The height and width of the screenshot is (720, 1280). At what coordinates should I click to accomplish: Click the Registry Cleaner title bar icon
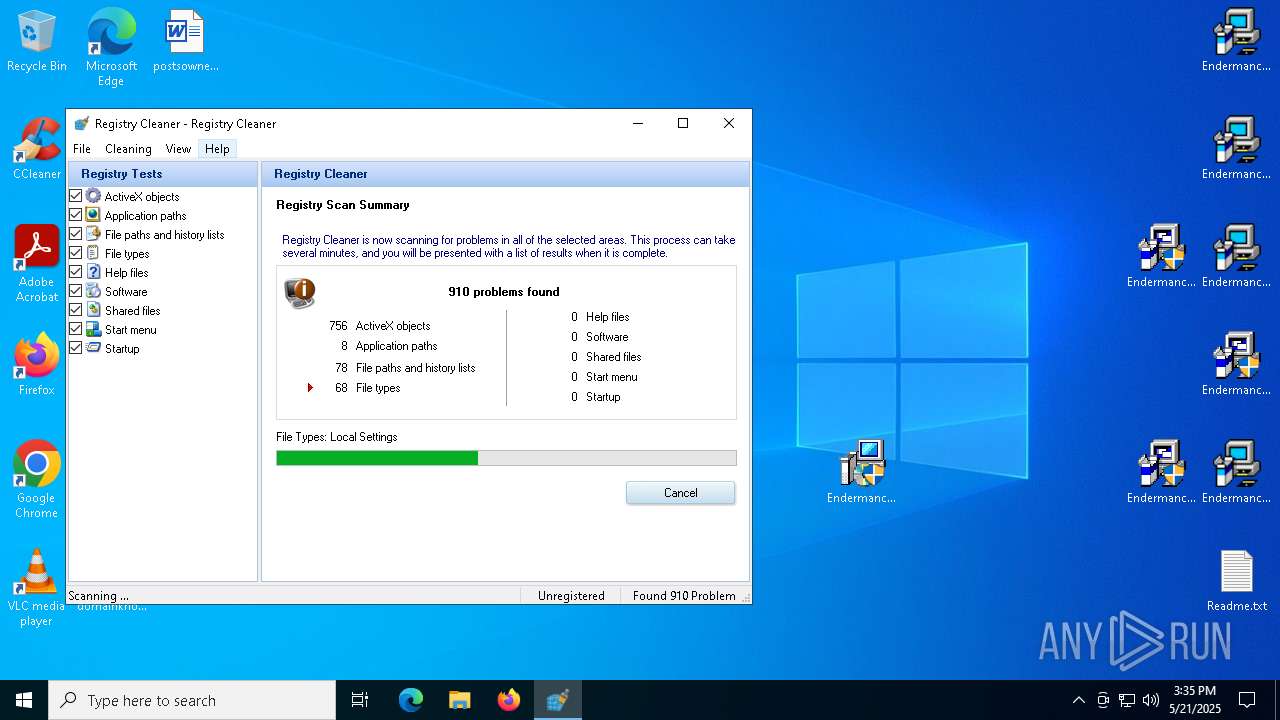tap(82, 124)
